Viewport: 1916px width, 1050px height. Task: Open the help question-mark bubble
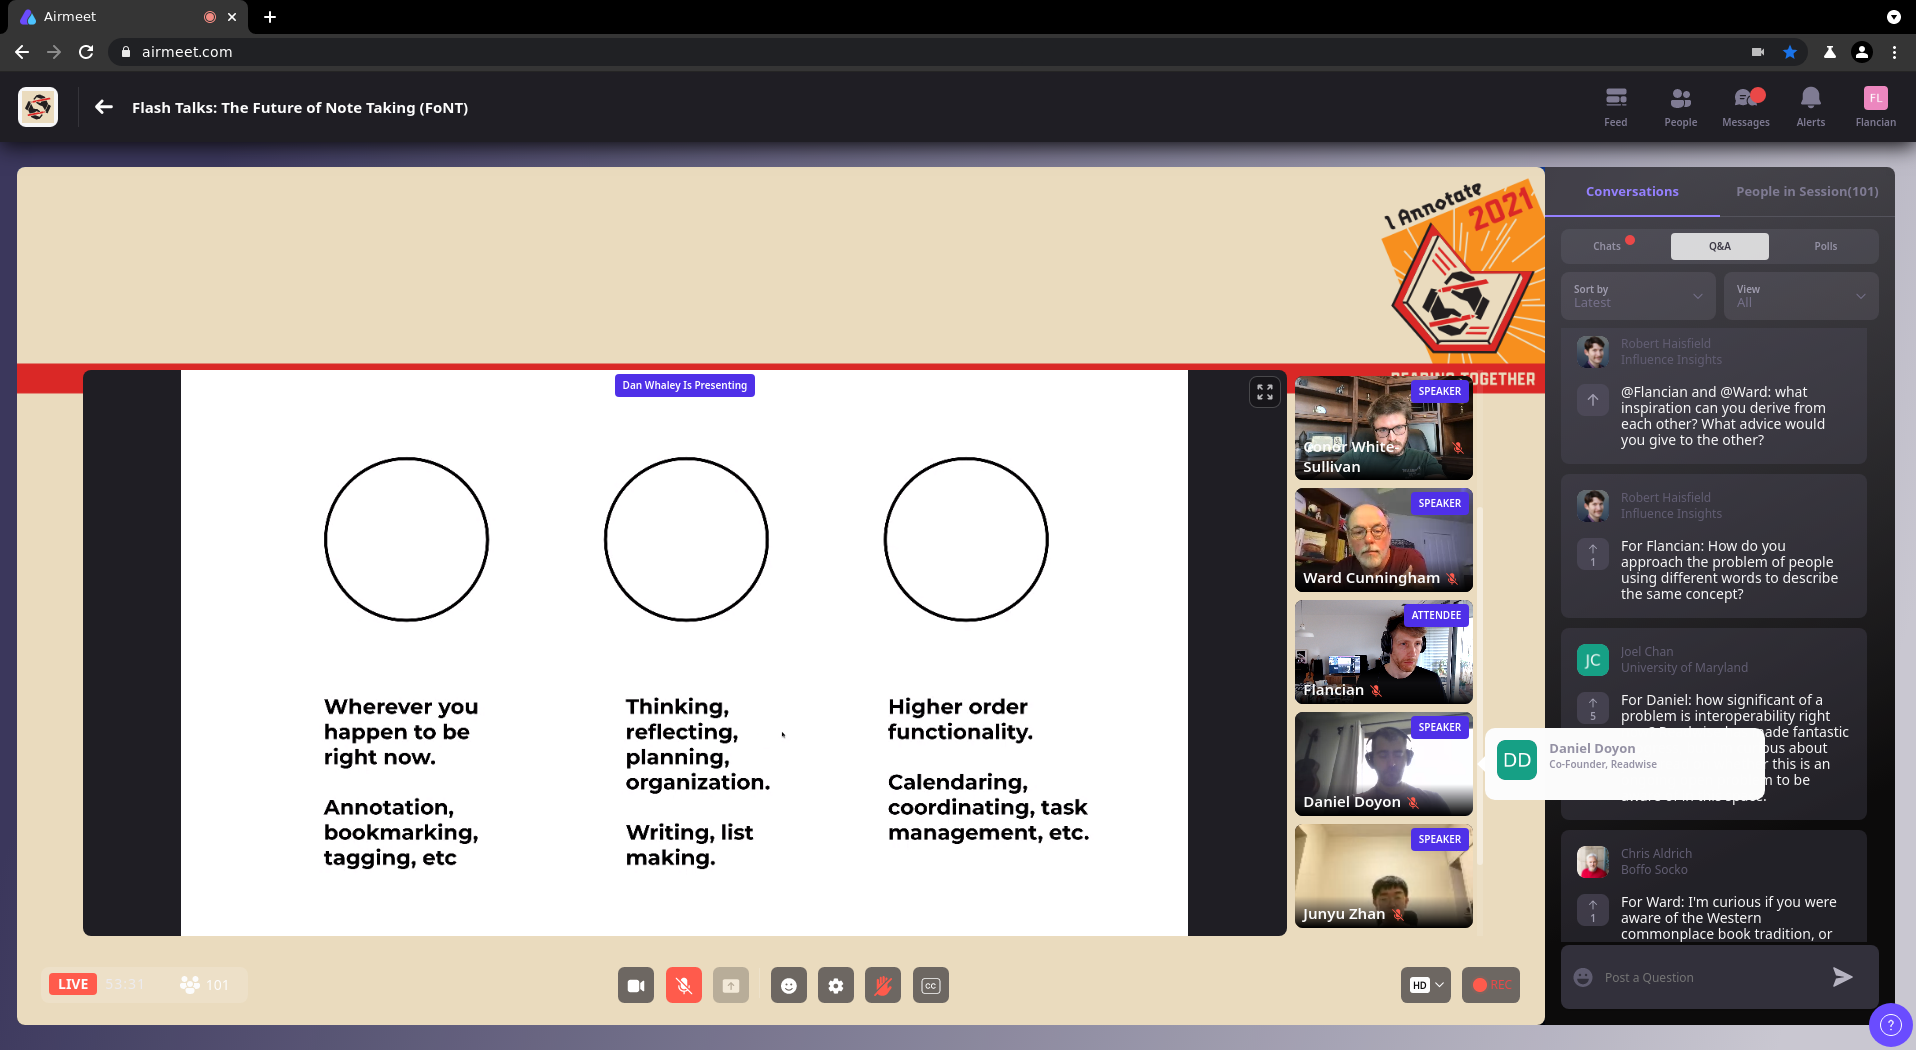click(1890, 1024)
